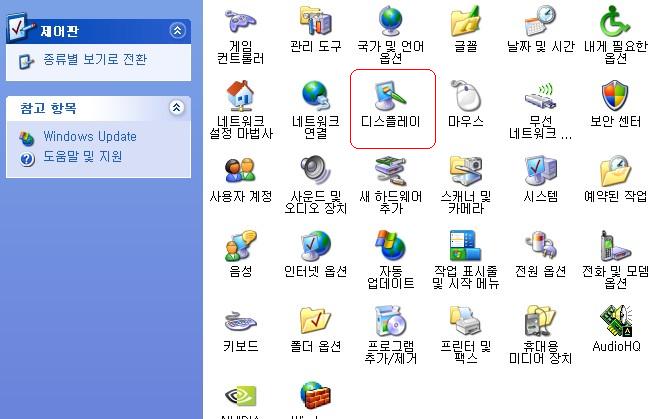The width and height of the screenshot is (660, 419).
Task: Collapse the 제어판 sidebar panel
Action: tap(177, 30)
